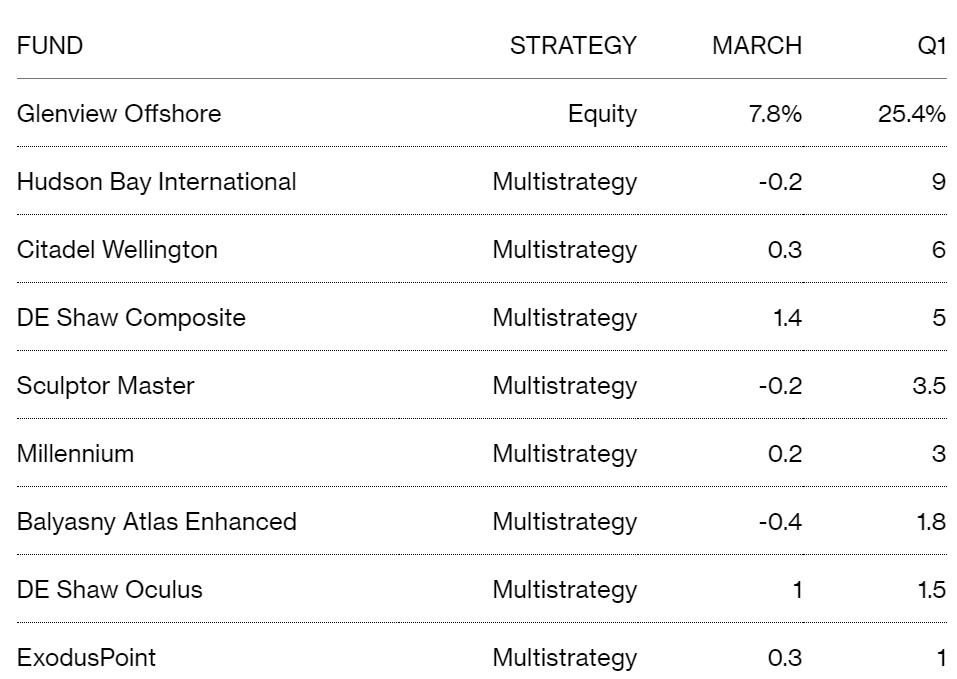
Task: Click Balyasny's -0.4 March value
Action: 781,522
